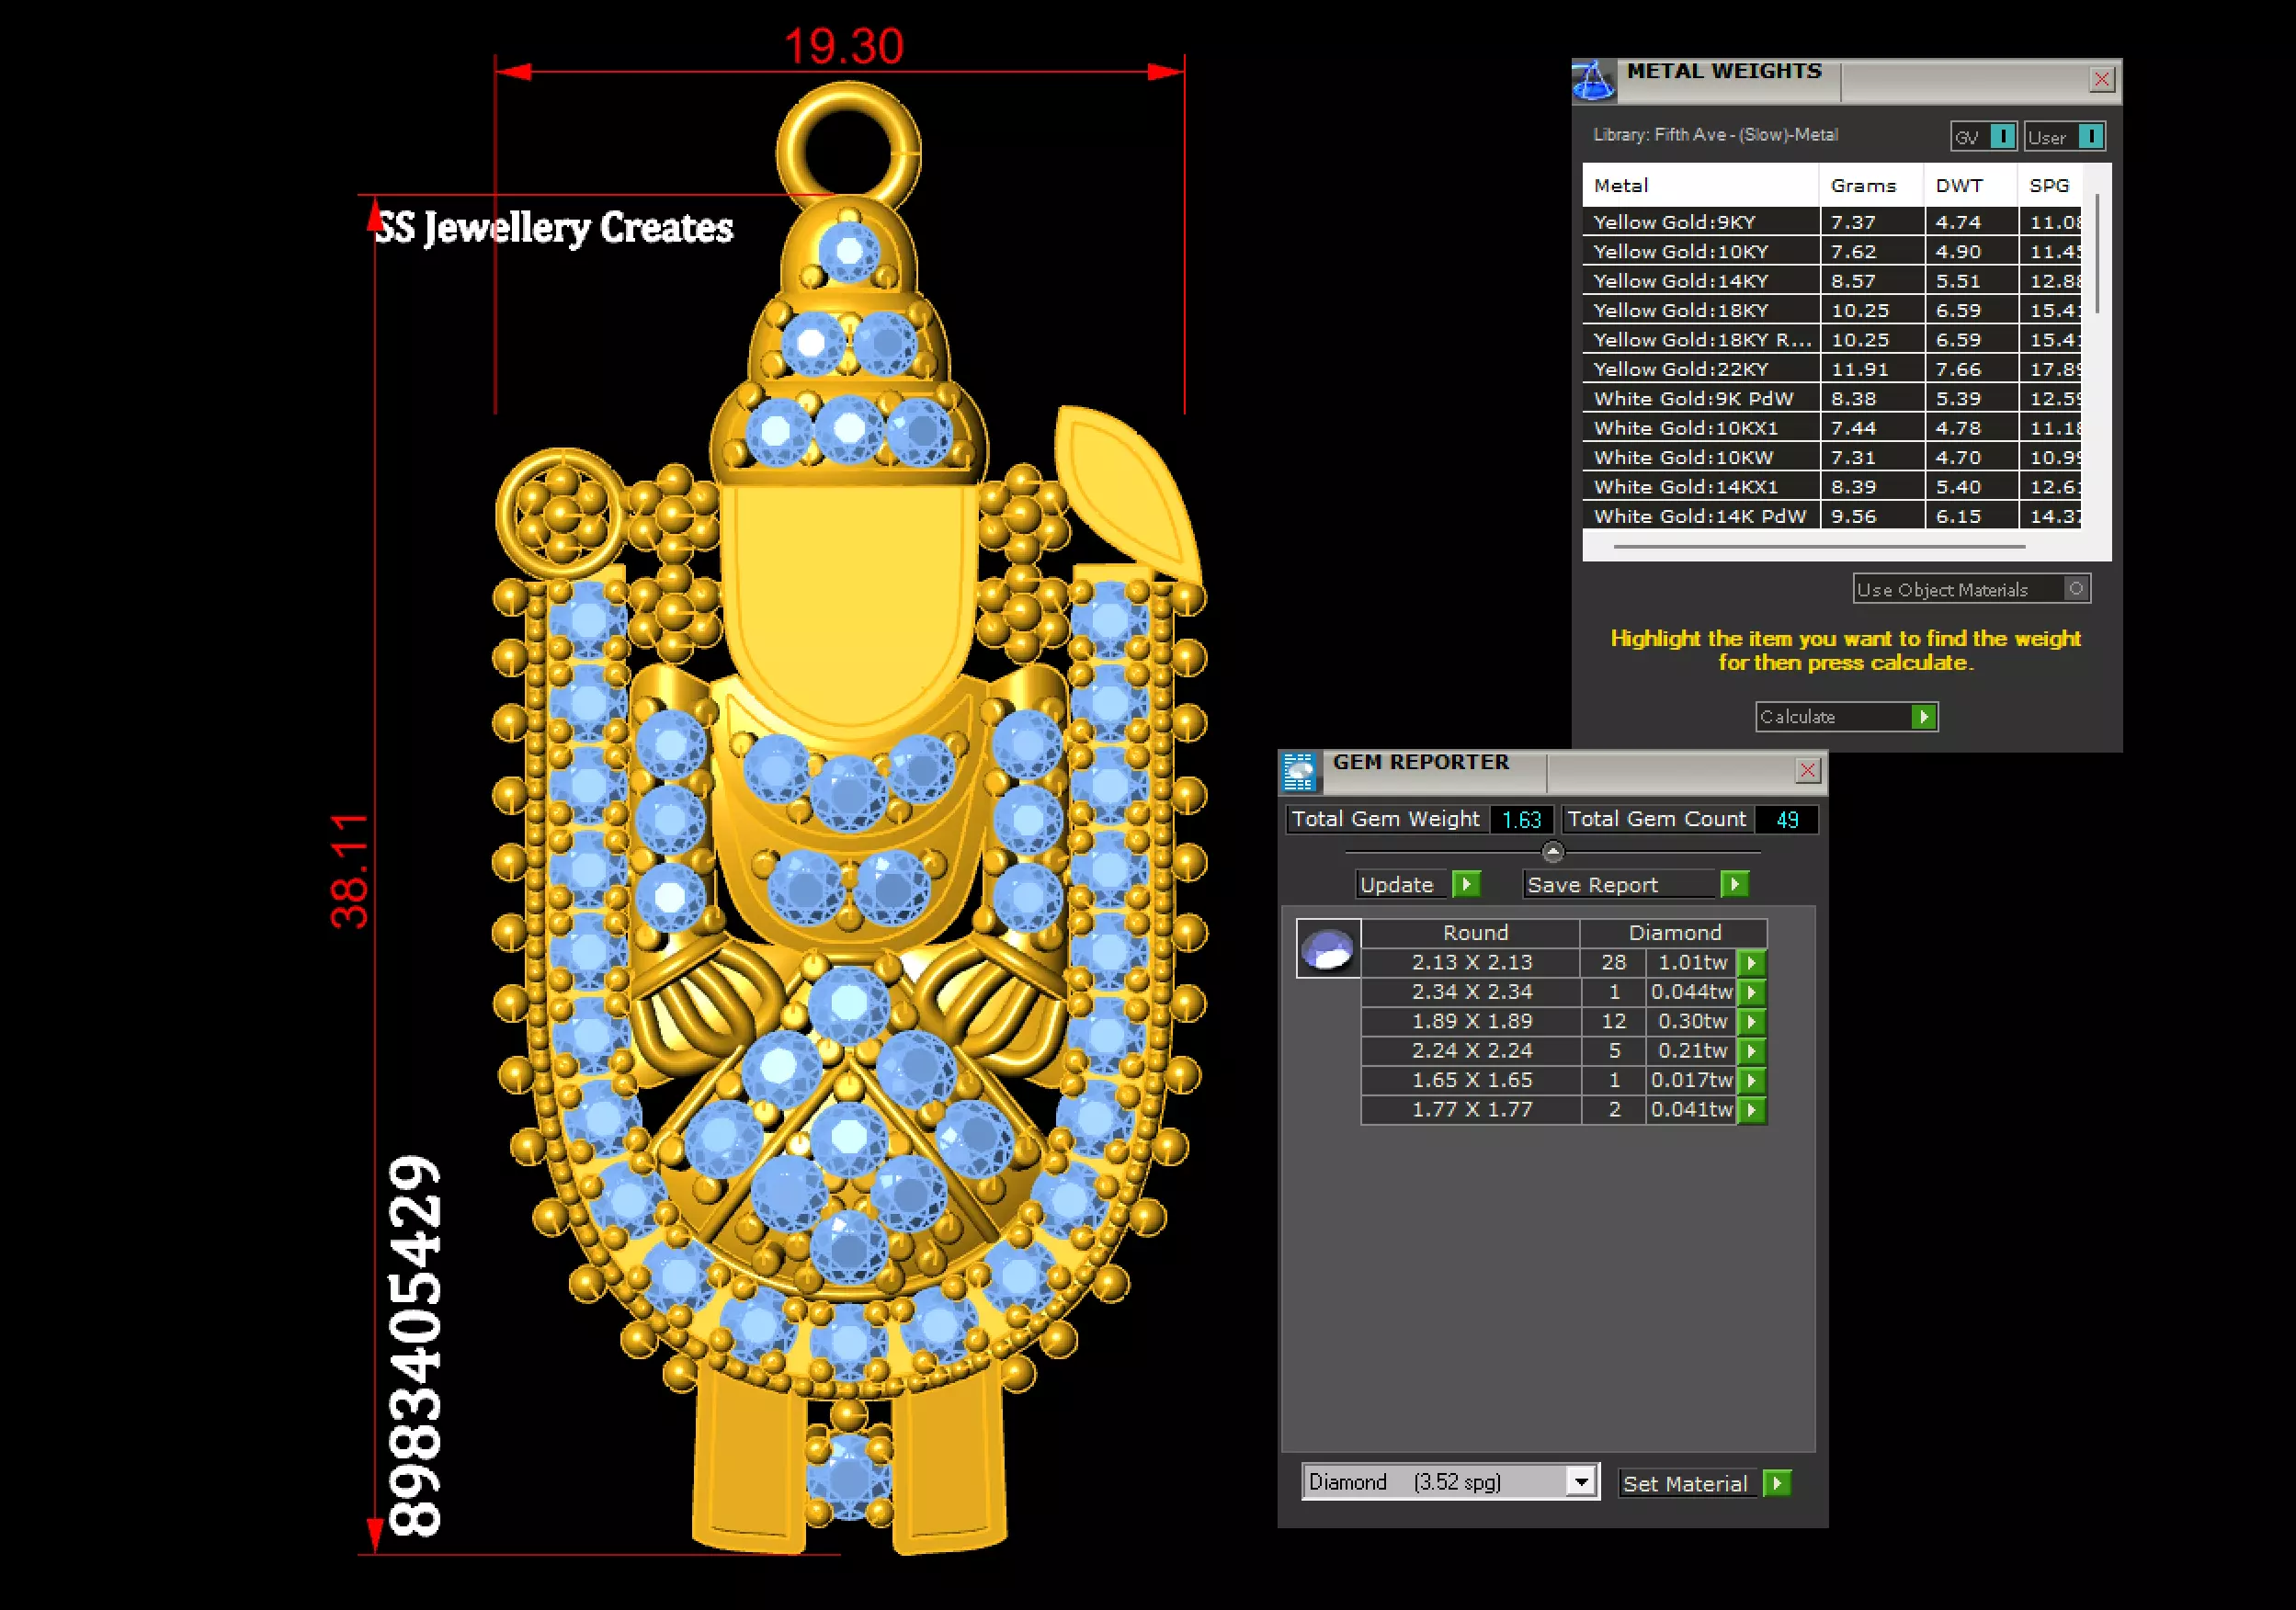
Task: Click green arrow for 1.65 X 1.65 row
Action: 1751,1081
